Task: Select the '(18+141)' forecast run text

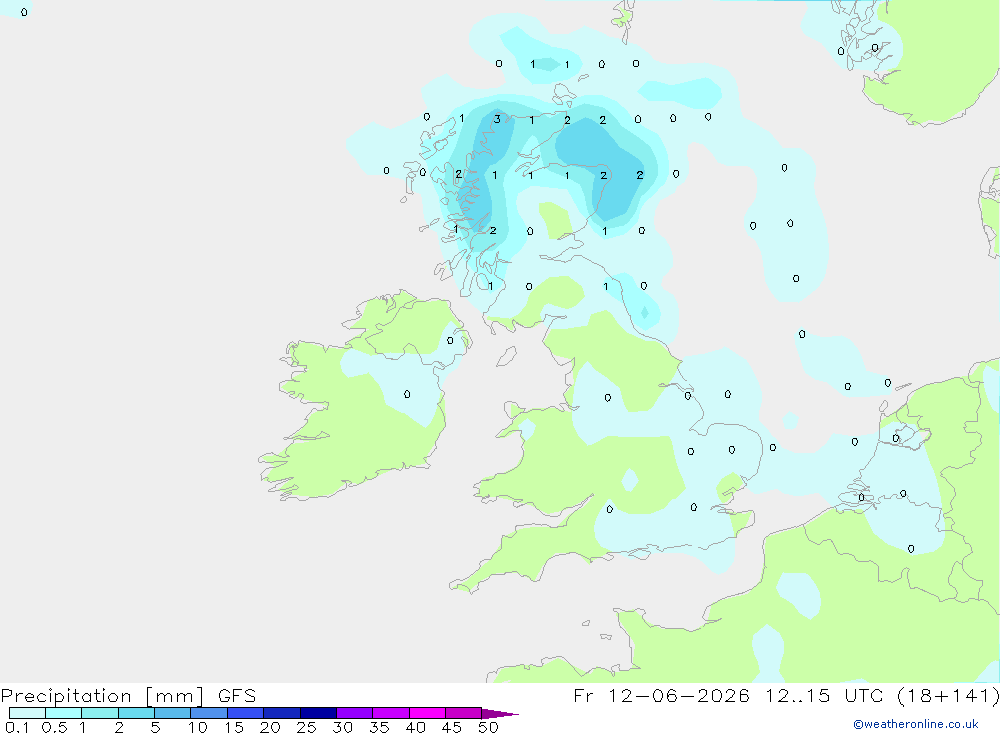Action: tap(948, 695)
